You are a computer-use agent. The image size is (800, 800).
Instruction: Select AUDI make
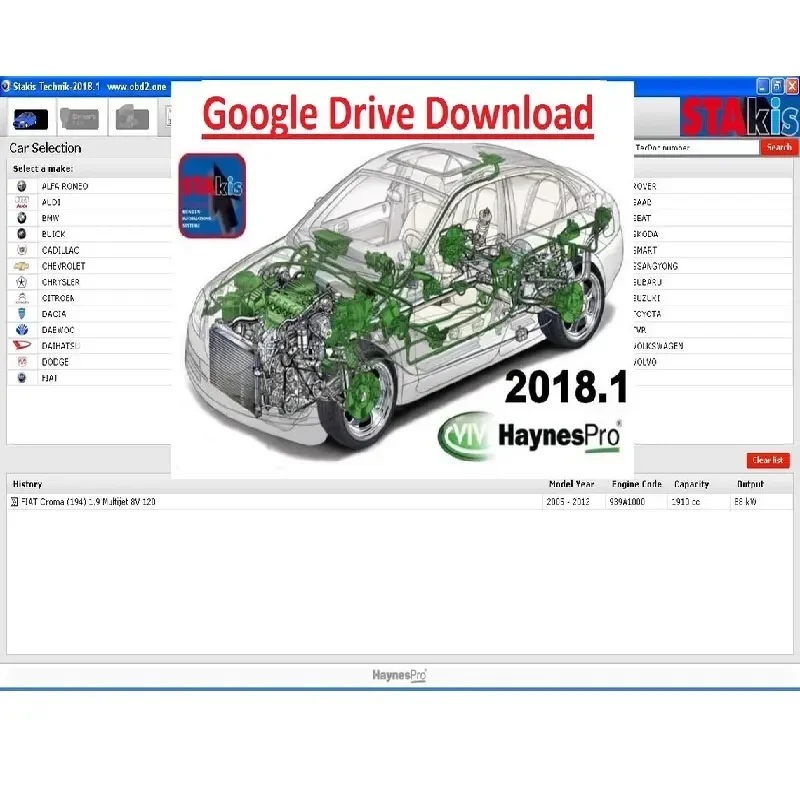click(x=51, y=202)
